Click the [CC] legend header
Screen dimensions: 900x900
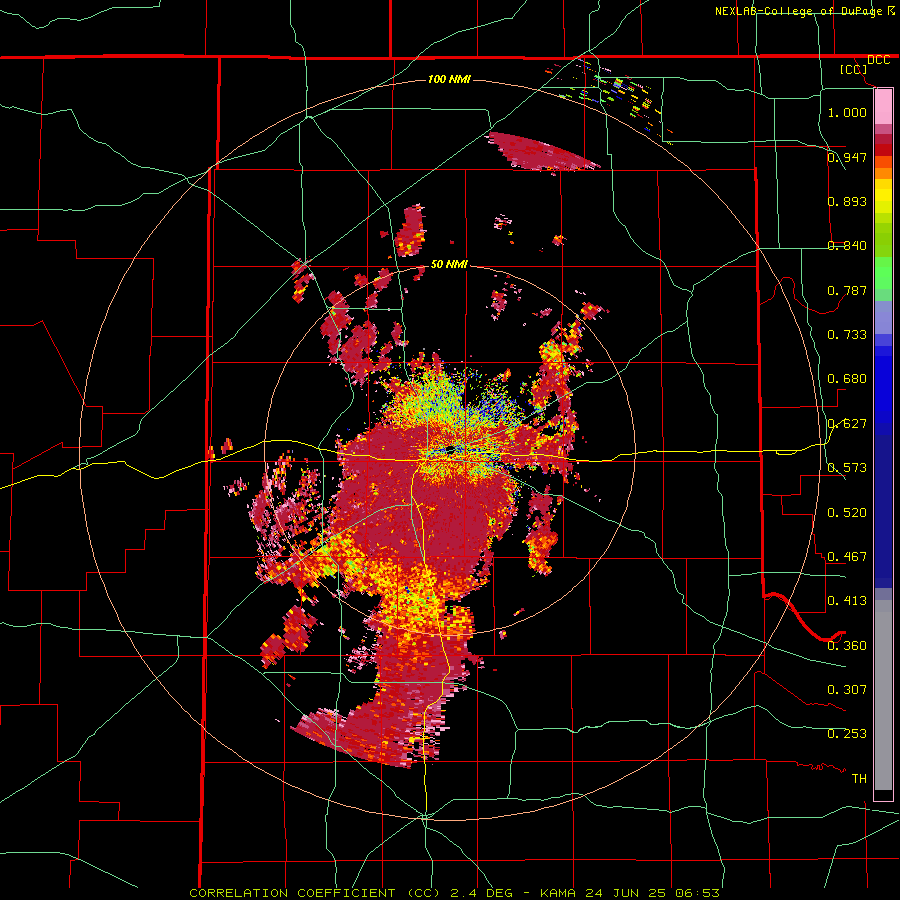click(854, 69)
